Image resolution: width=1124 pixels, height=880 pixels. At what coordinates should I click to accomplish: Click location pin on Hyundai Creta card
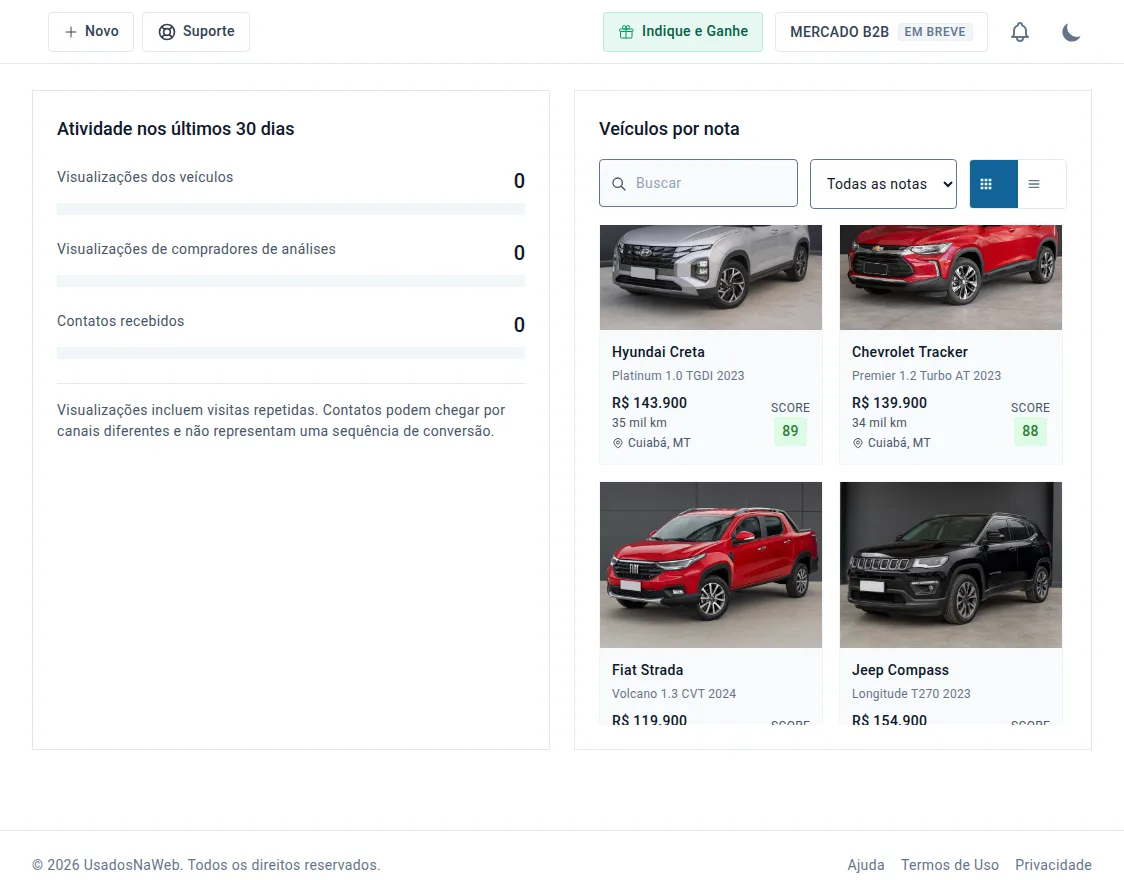click(618, 443)
